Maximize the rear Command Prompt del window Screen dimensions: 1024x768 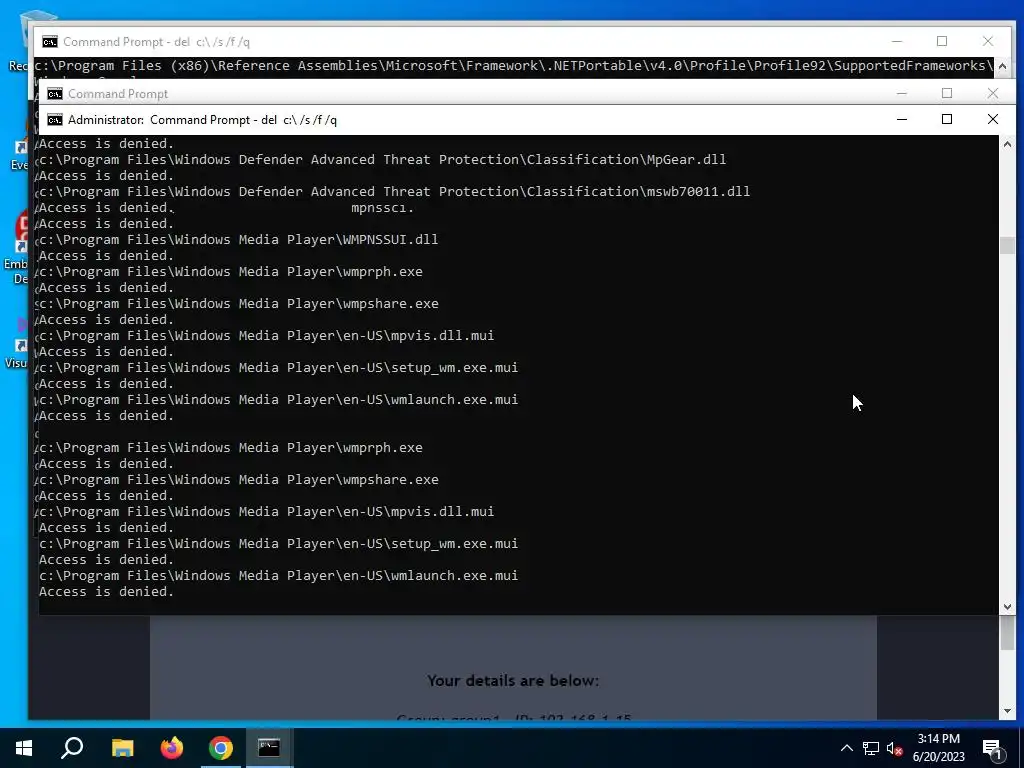coord(942,41)
